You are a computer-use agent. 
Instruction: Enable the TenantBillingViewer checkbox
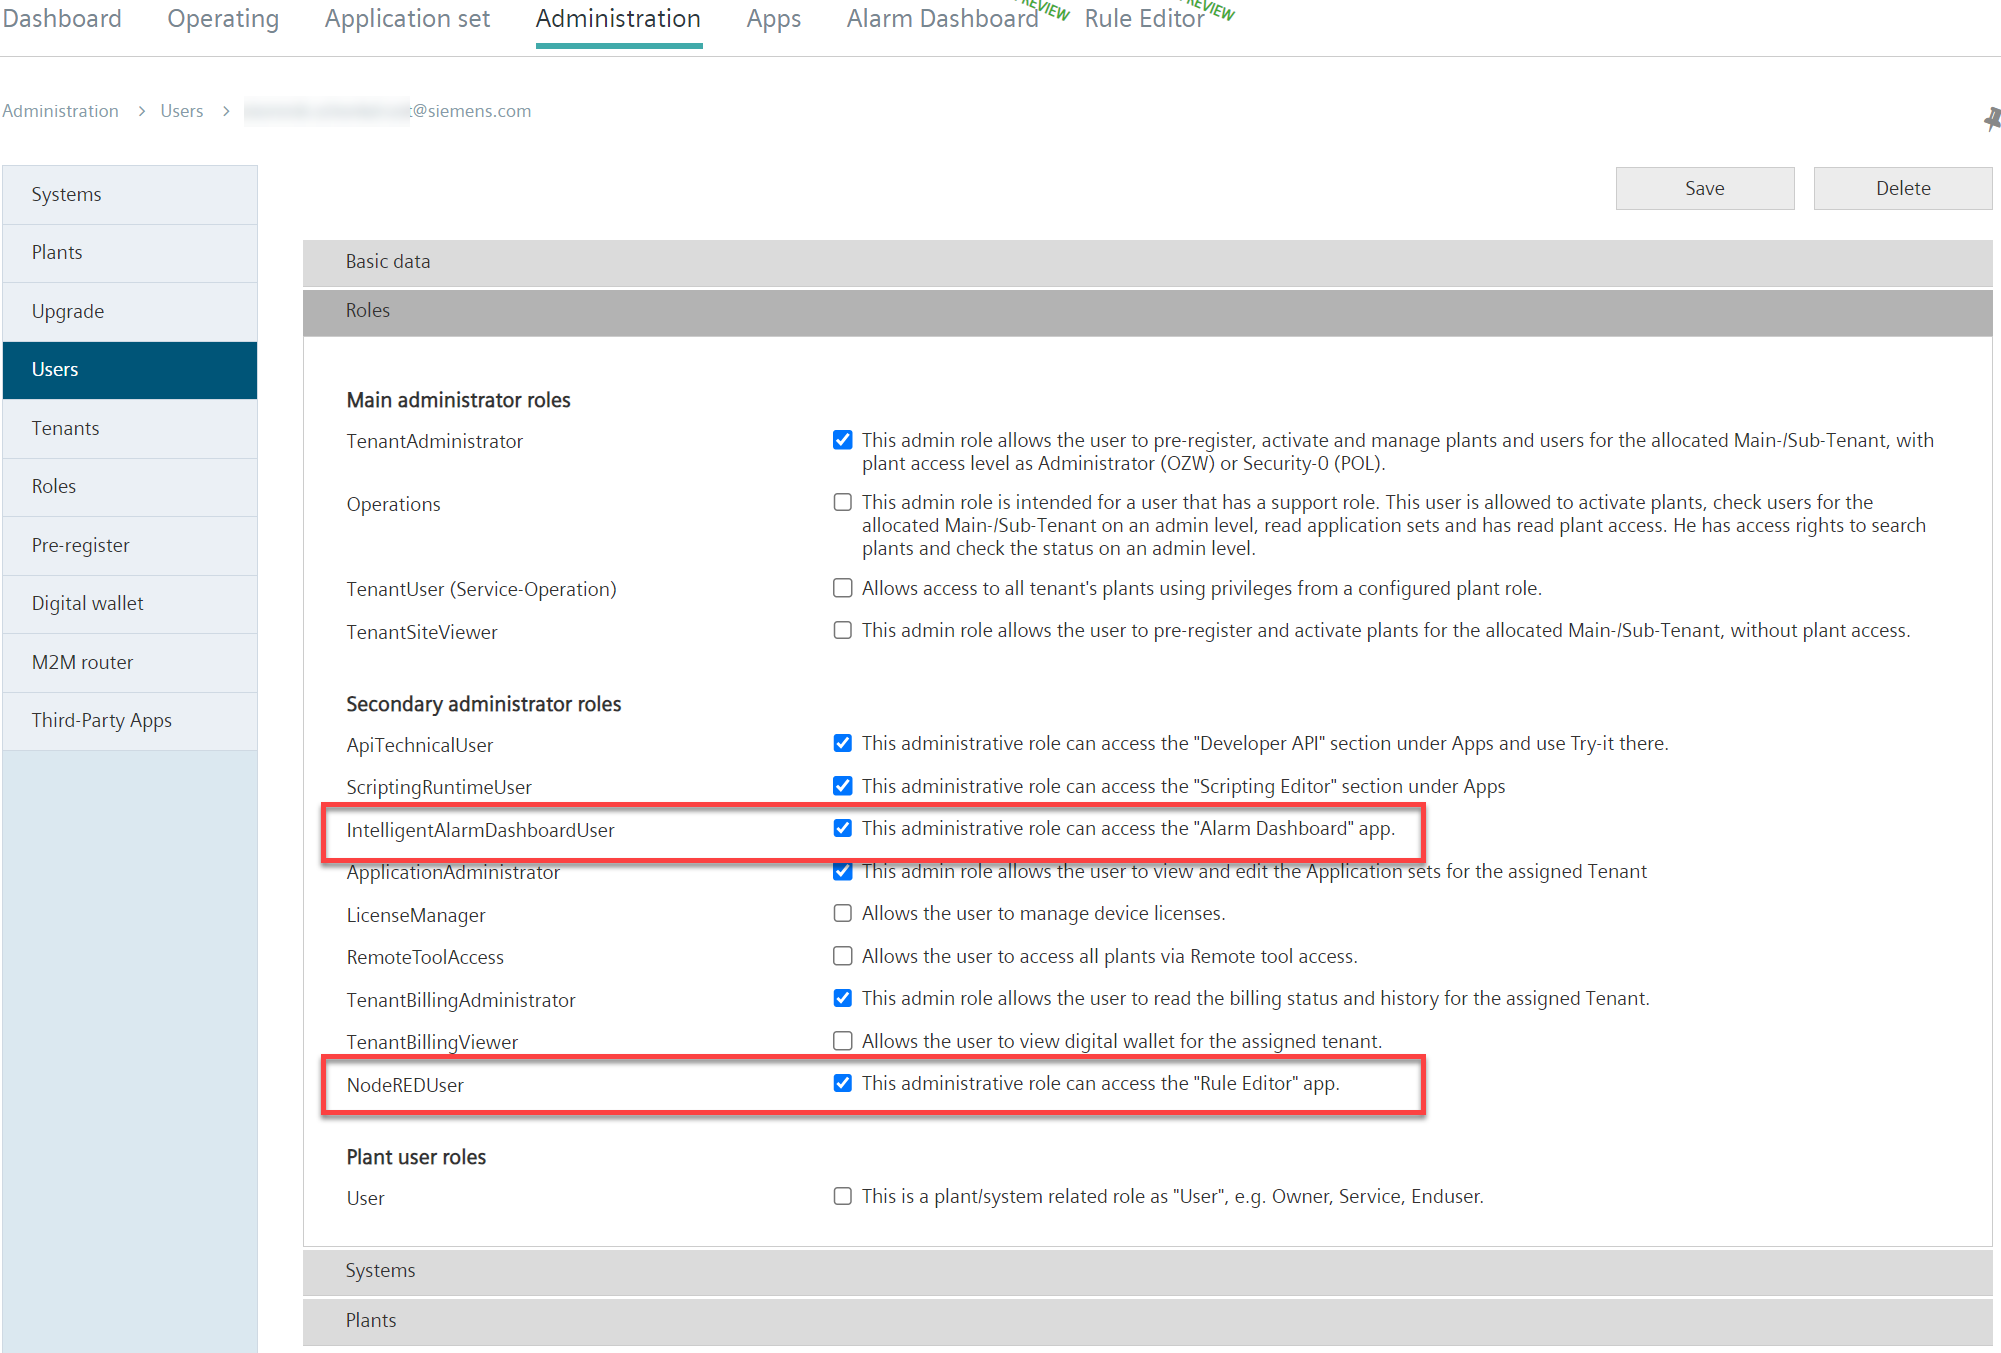(843, 1041)
